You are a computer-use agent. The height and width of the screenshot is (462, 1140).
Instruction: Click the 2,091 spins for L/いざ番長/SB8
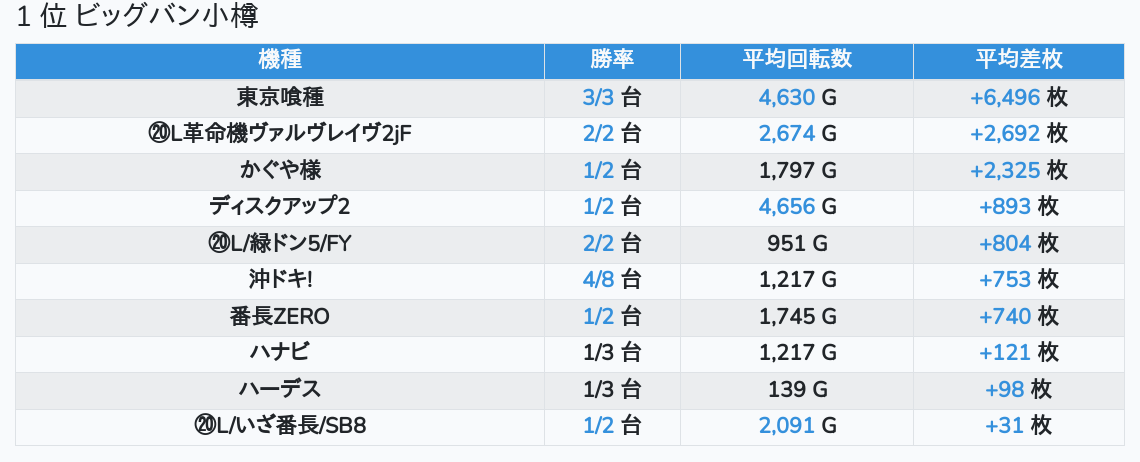(x=787, y=426)
